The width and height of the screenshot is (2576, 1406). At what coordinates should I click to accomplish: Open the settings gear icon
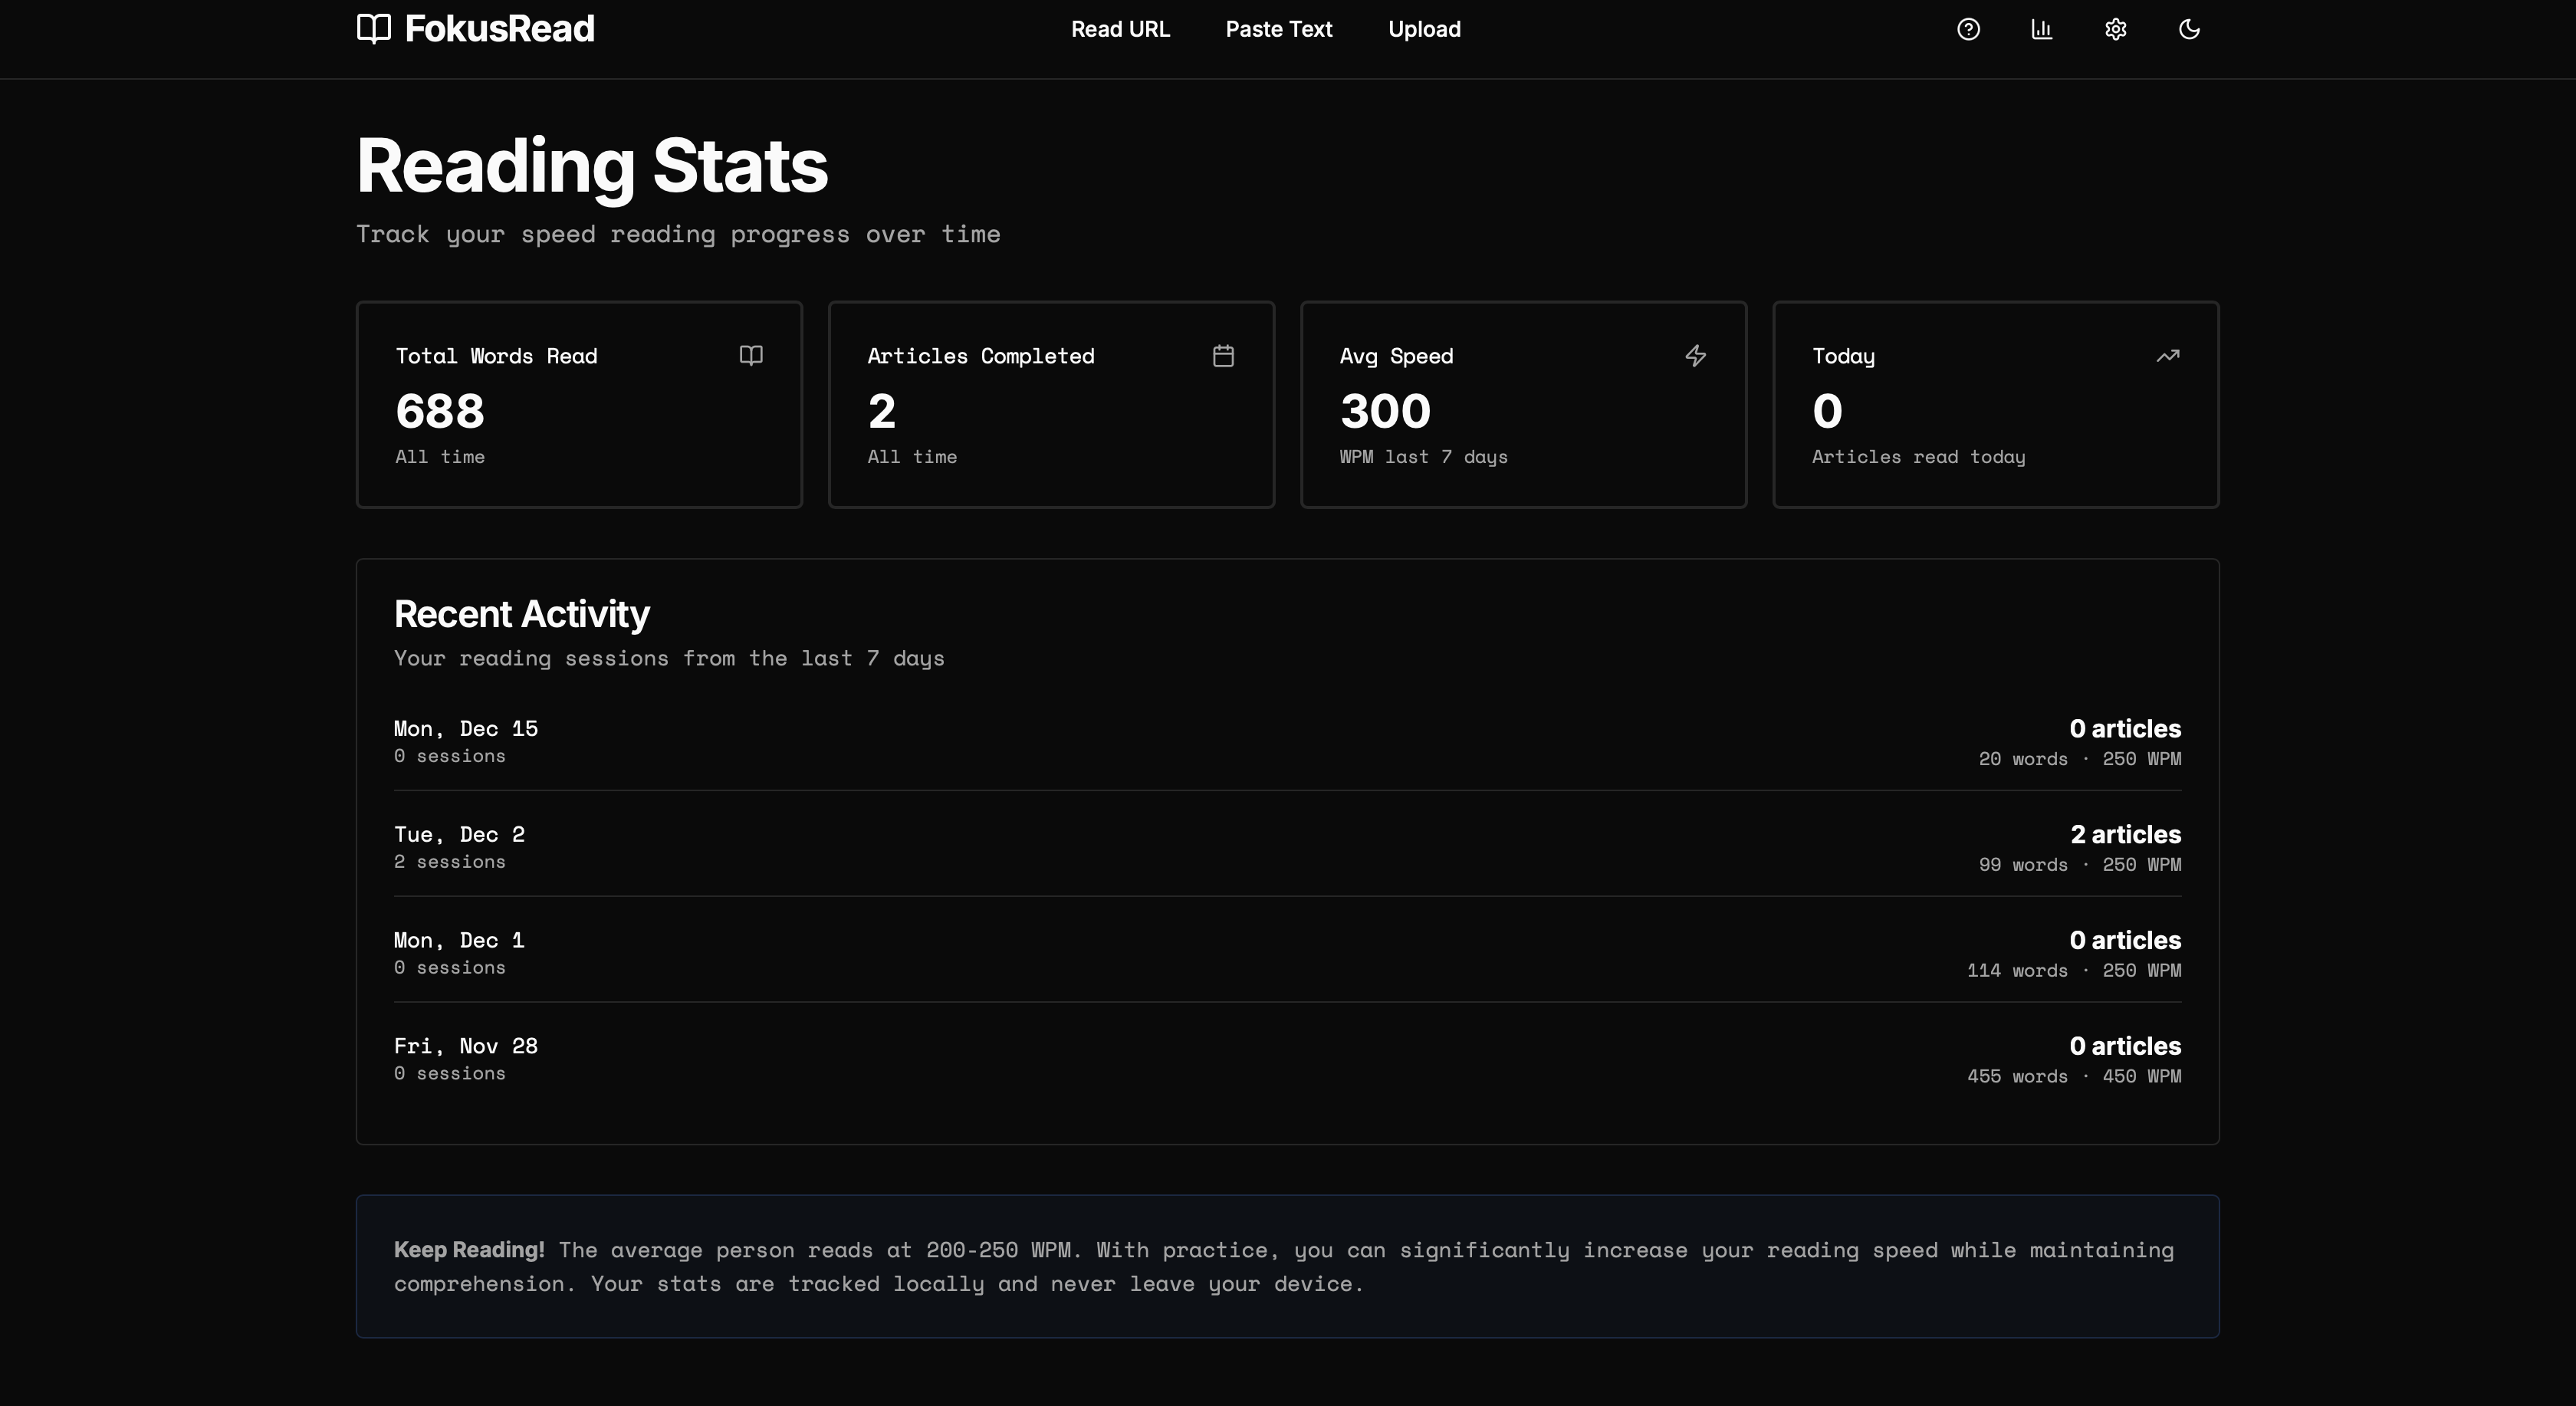[x=2115, y=29]
